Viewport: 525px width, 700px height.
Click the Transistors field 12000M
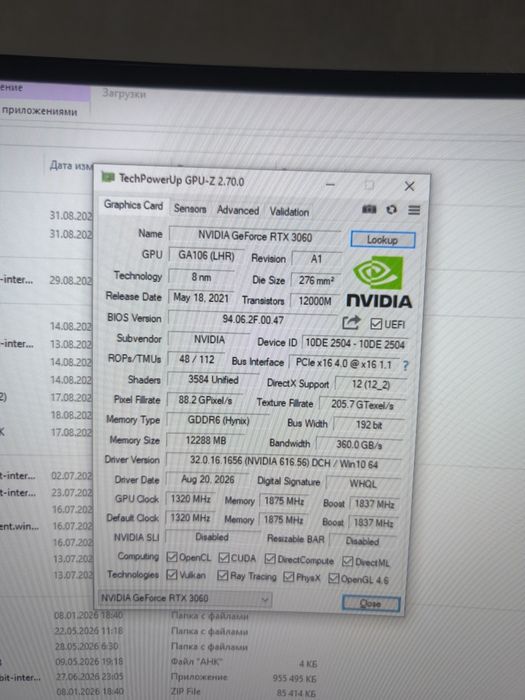315,301
